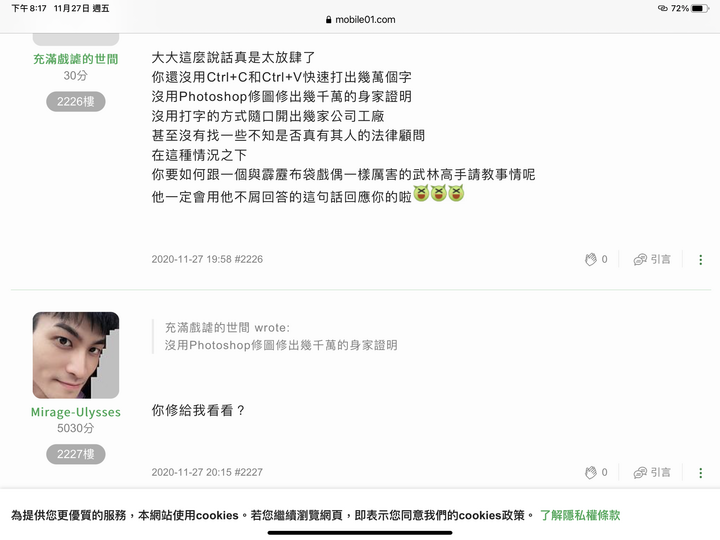Tap the lock icon beside mobile01.com
Viewport: 720px width, 540px height.
click(328, 20)
